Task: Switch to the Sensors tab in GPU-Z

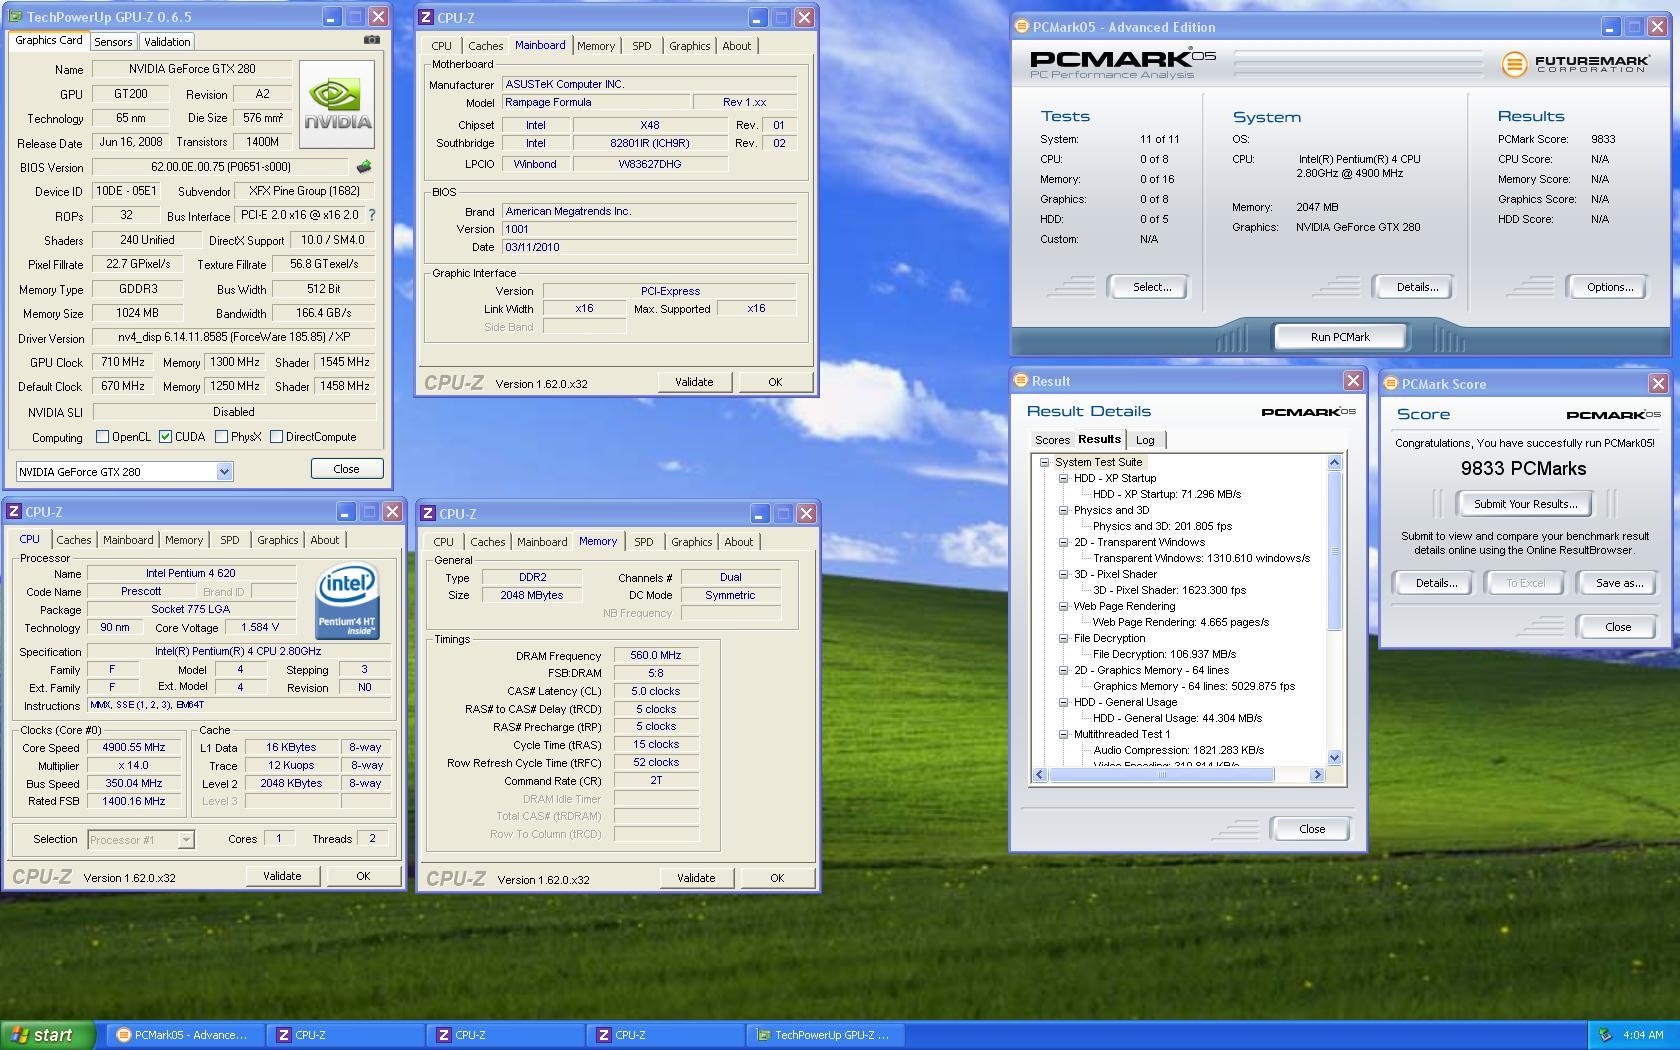Action: (113, 42)
